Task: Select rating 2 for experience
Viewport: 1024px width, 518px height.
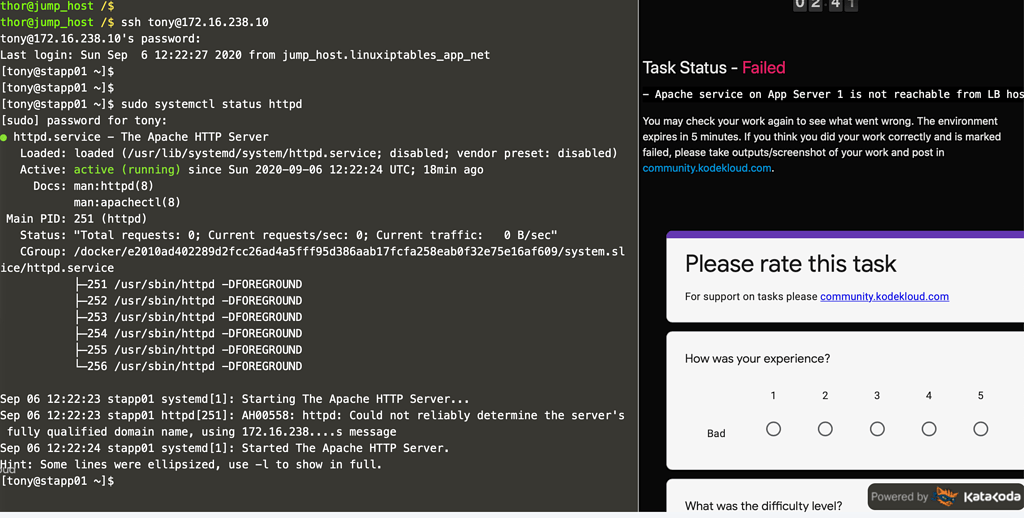Action: coord(825,429)
